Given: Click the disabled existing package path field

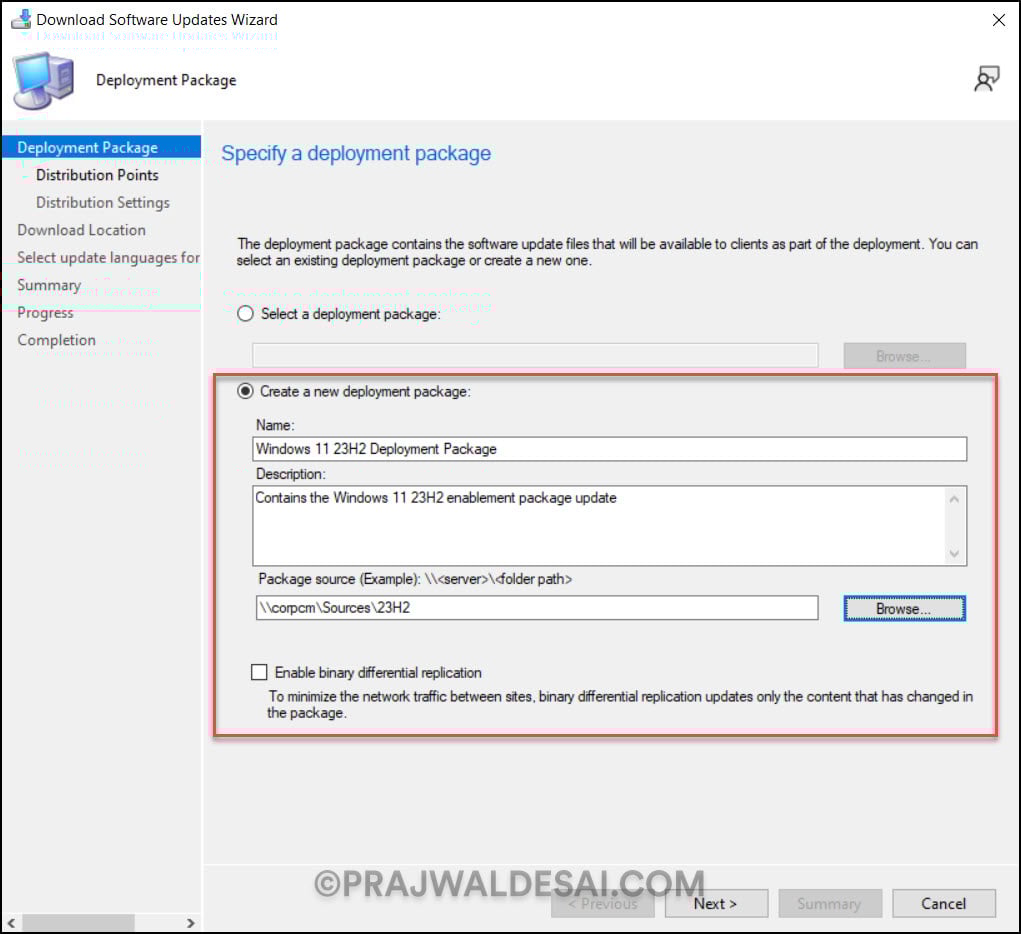Looking at the screenshot, I should point(535,356).
